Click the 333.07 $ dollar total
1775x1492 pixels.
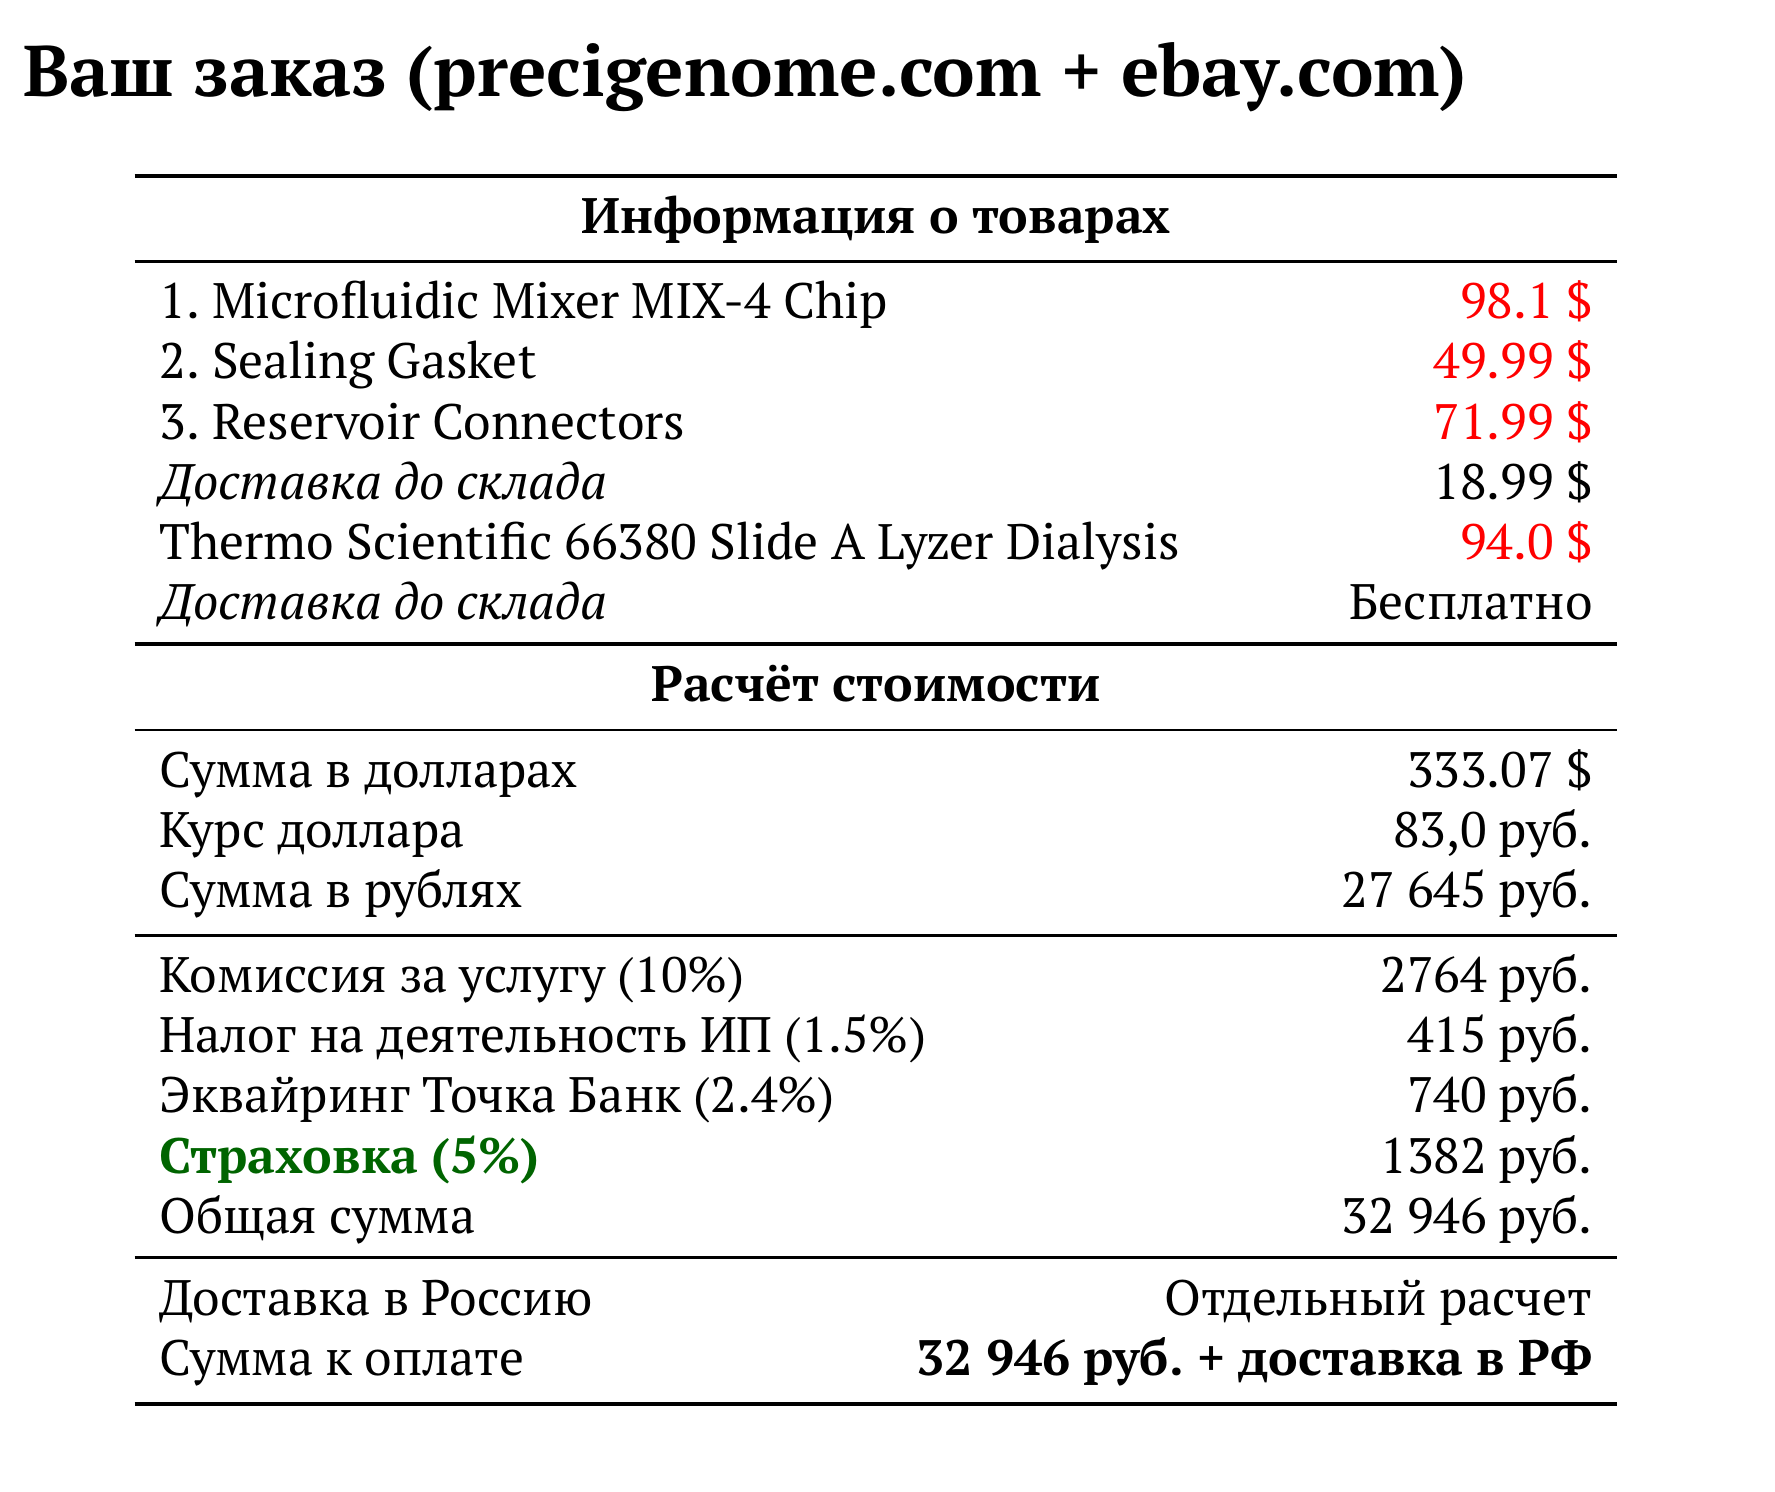click(1499, 771)
